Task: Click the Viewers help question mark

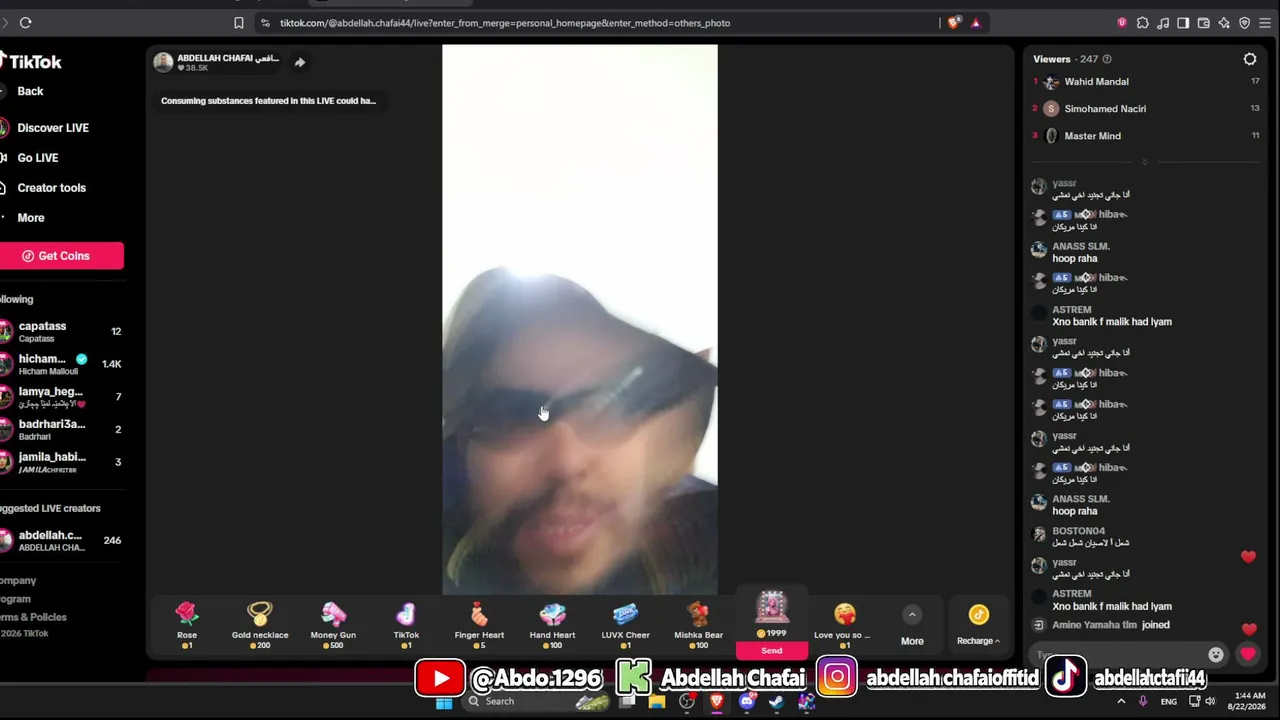Action: click(x=1106, y=59)
